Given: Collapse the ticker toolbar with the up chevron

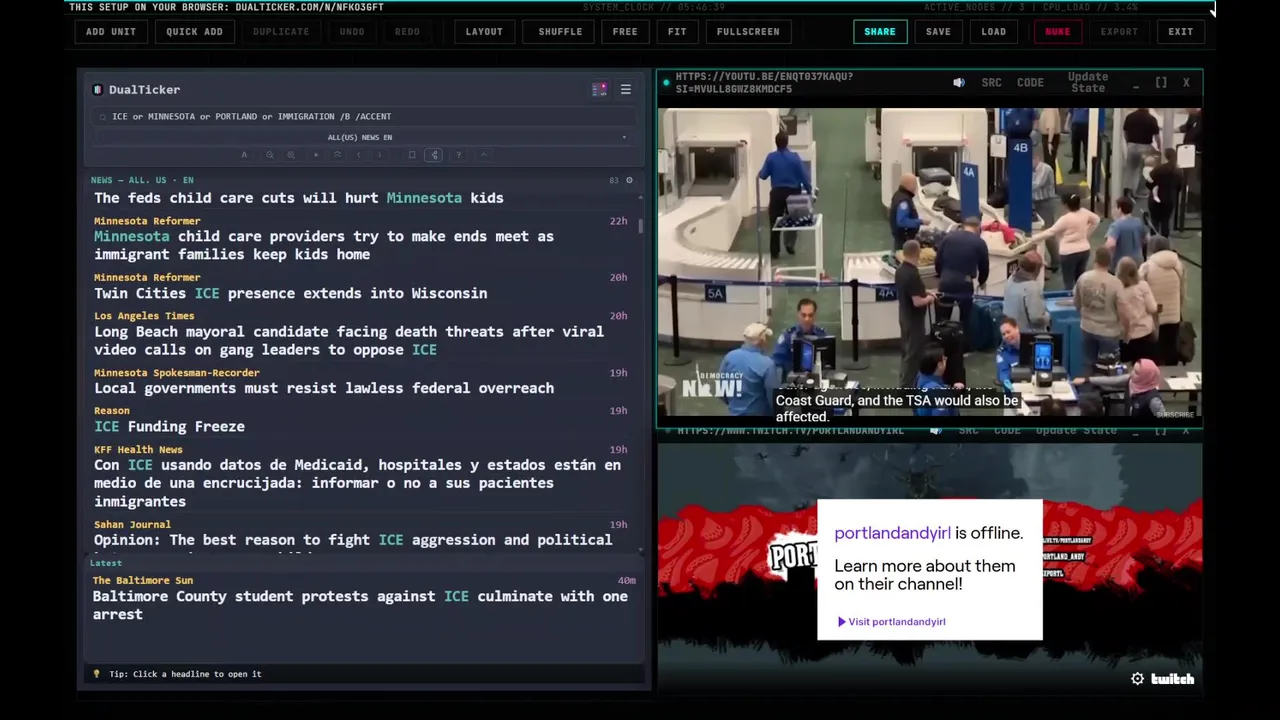Looking at the screenshot, I should click(483, 155).
